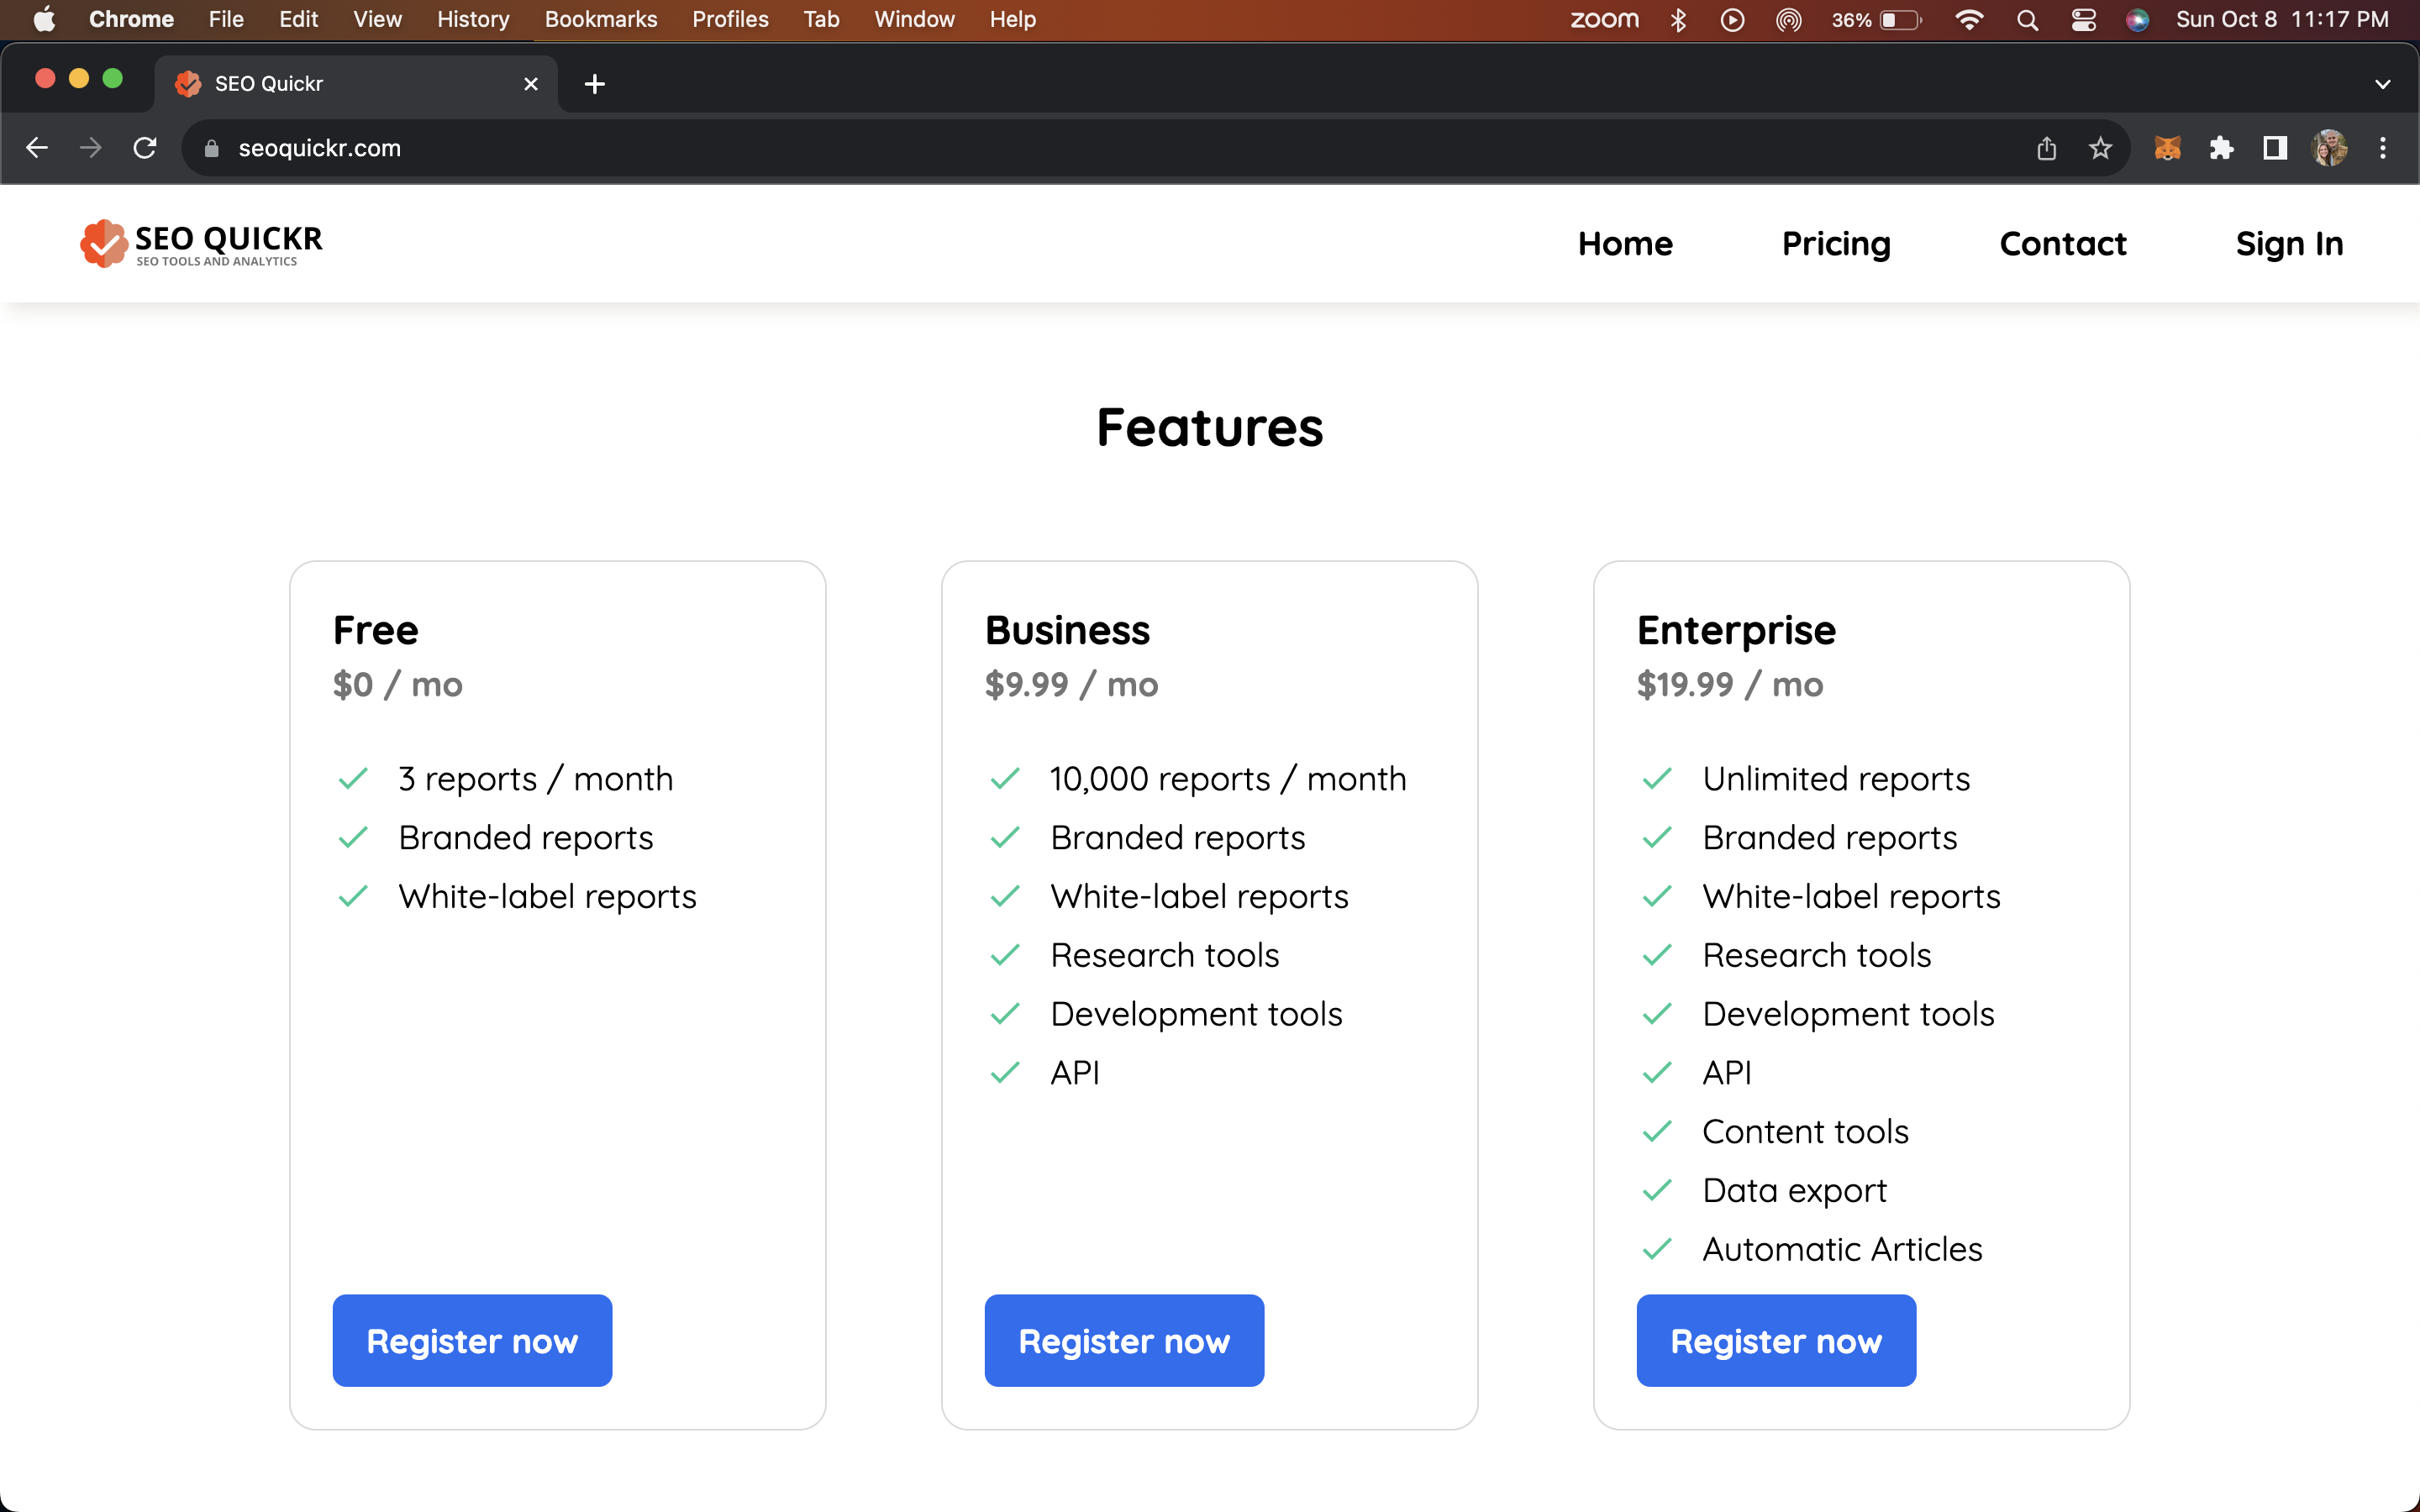Open the Extensions puzzle icon
This screenshot has height=1512, width=2420.
coord(2221,148)
